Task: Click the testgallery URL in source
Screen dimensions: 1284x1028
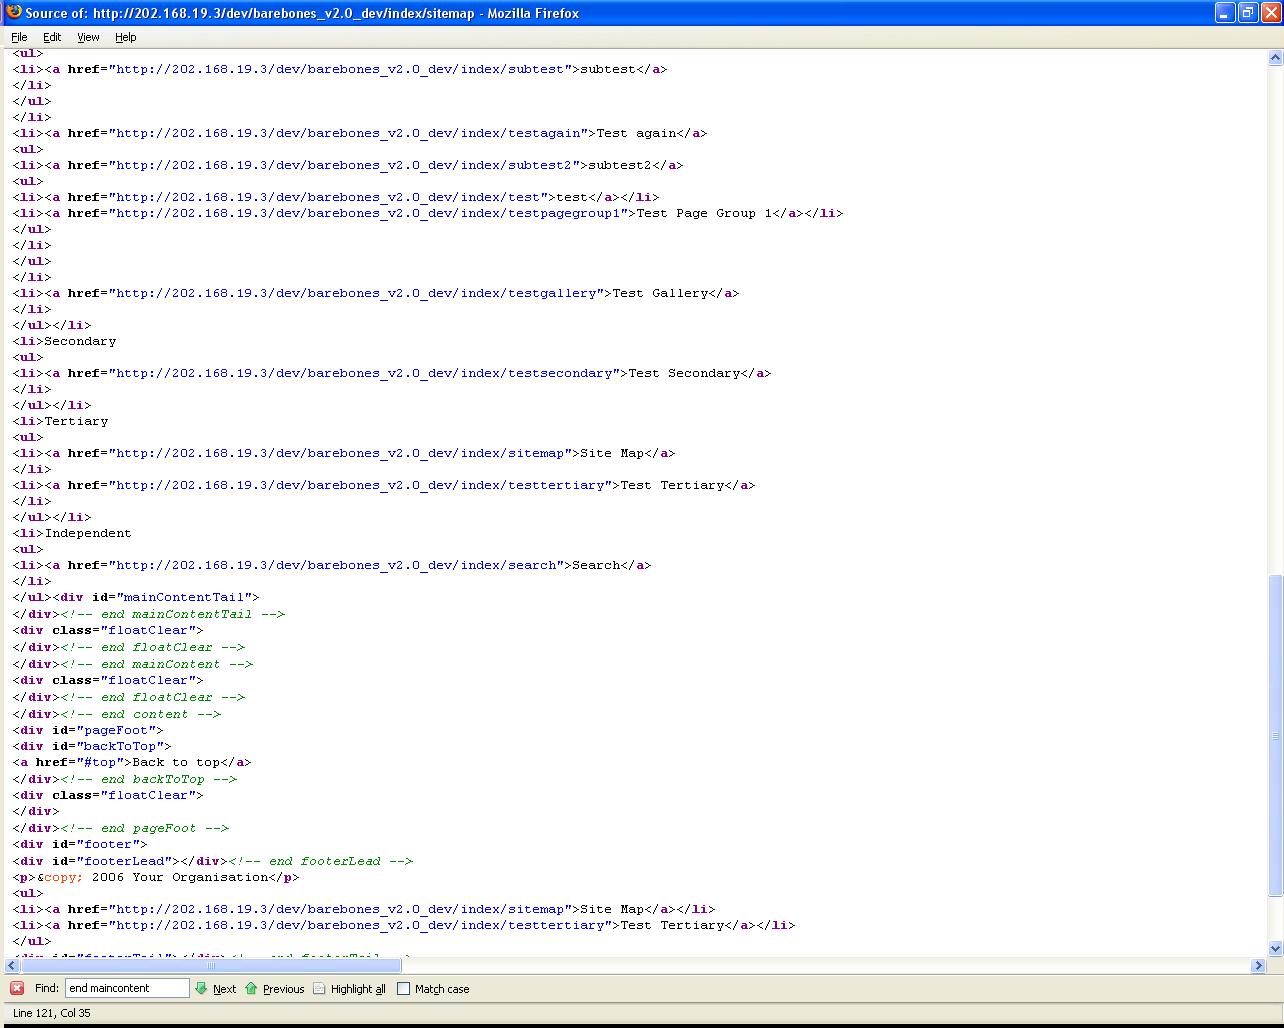Action: [359, 293]
